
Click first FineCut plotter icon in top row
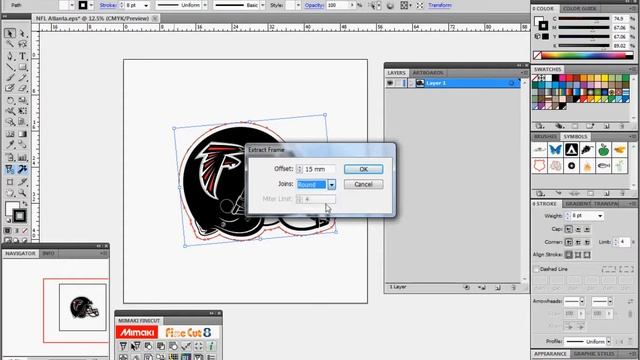click(x=123, y=346)
